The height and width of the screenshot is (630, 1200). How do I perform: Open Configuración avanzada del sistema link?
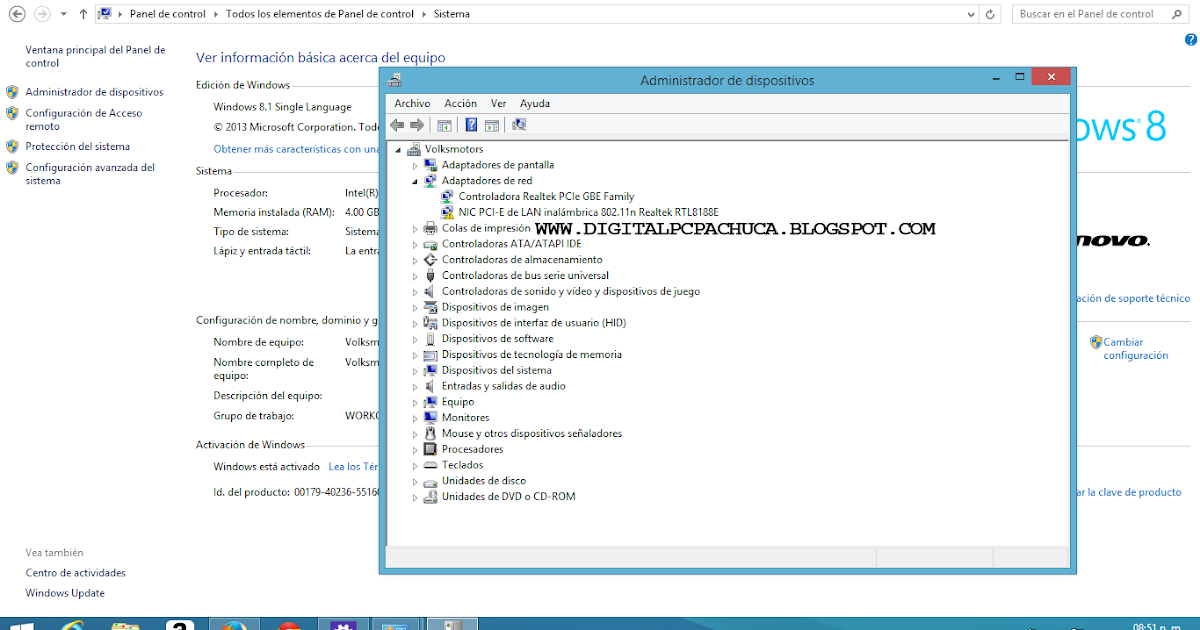click(90, 174)
